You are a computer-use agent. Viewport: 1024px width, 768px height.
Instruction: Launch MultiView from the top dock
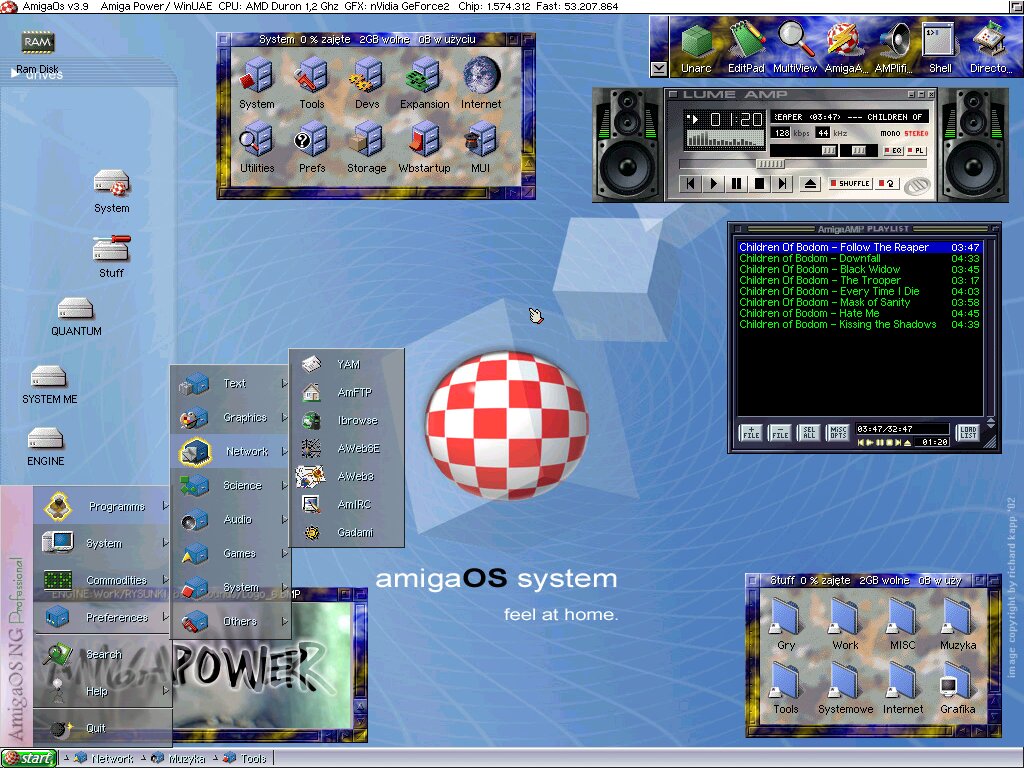pyautogui.click(x=795, y=47)
